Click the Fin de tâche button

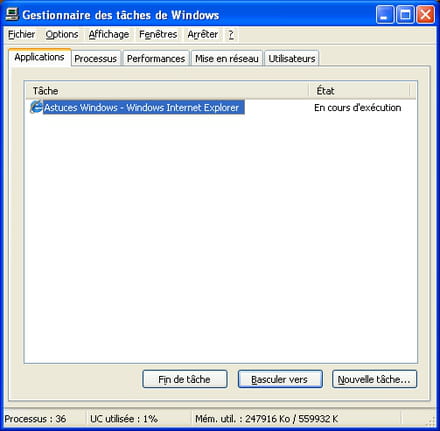pos(185,379)
